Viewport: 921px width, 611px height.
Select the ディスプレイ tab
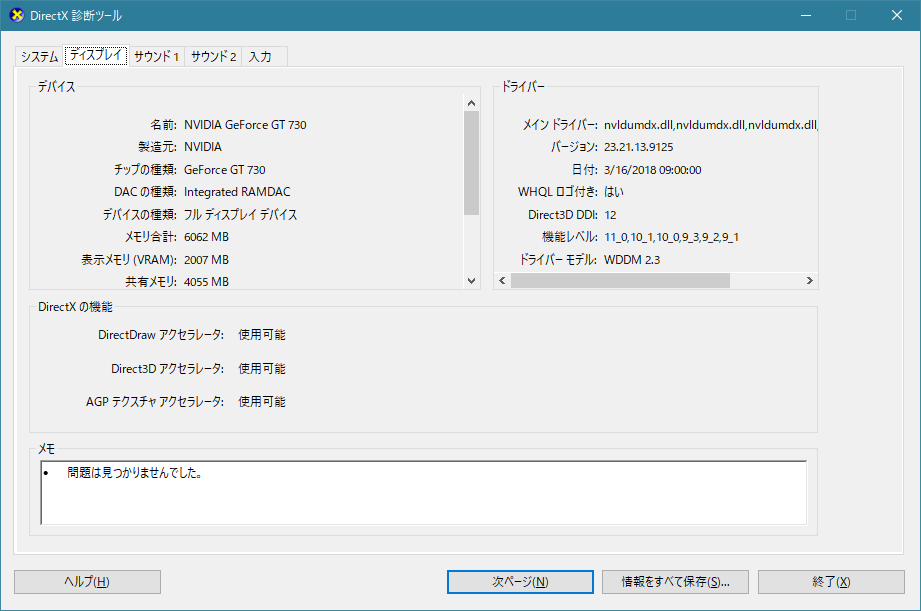(95, 55)
